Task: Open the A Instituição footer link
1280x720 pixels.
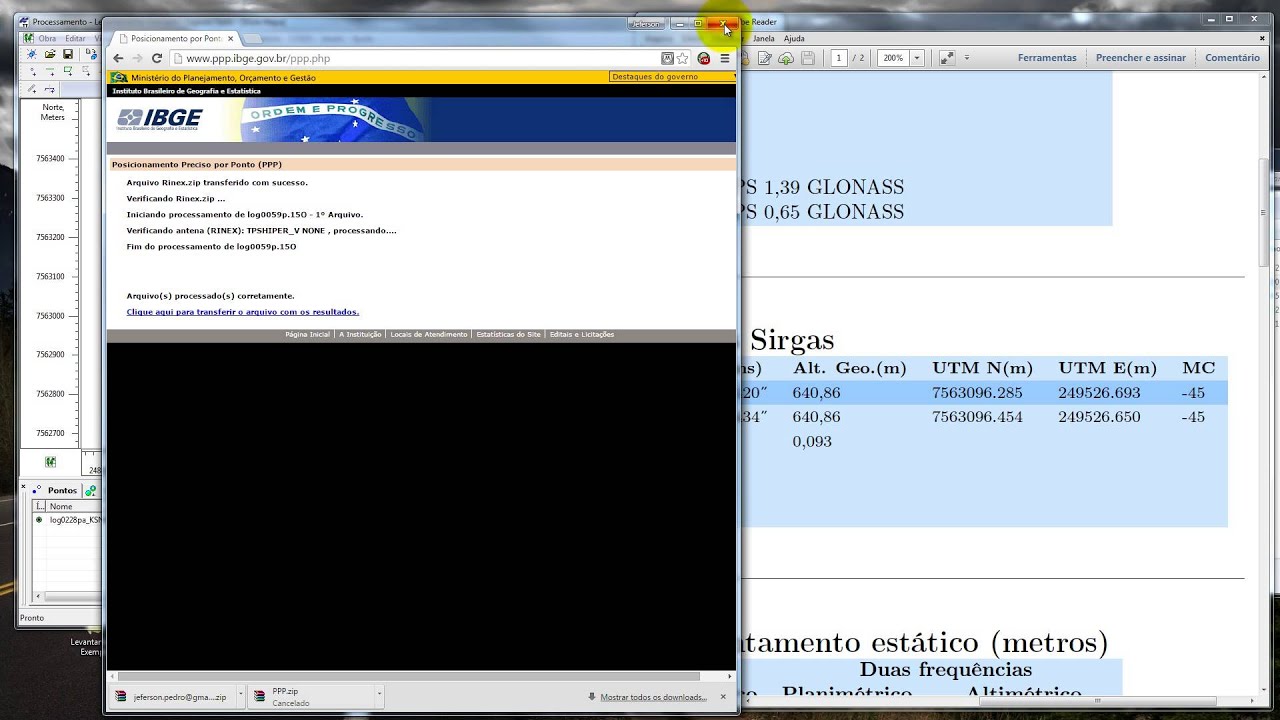Action: click(x=360, y=334)
